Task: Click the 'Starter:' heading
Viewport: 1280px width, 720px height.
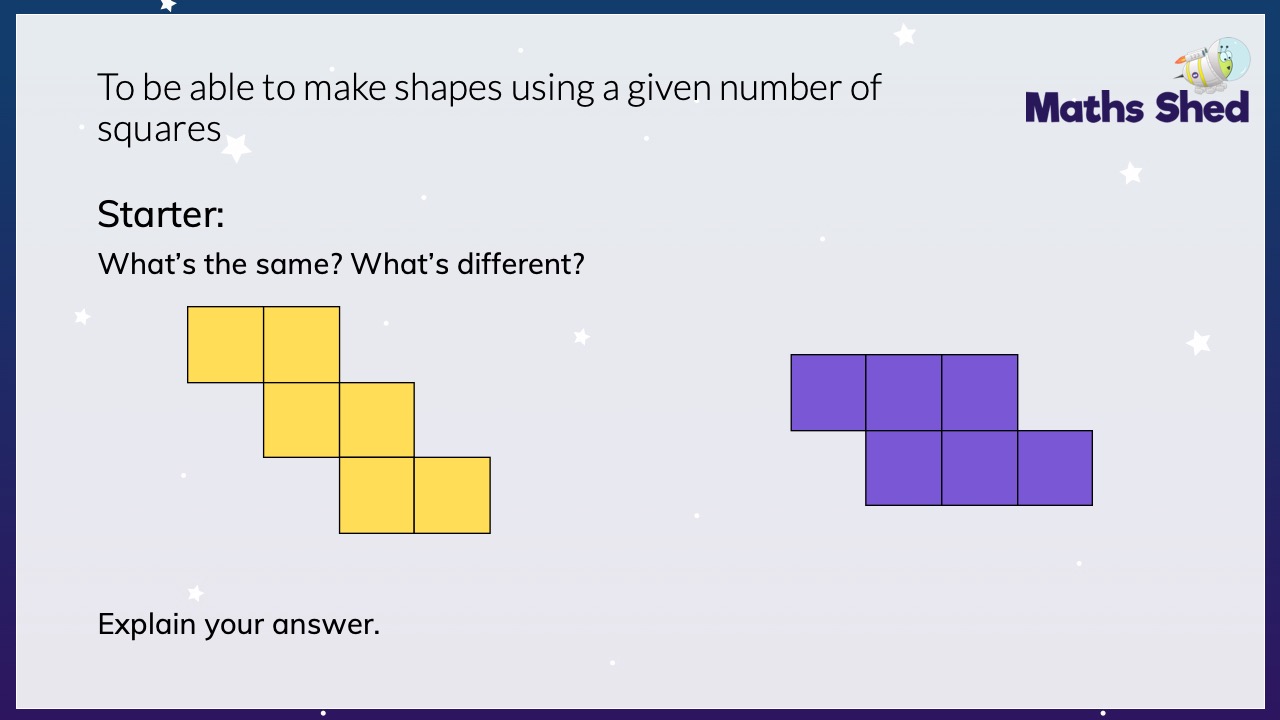Action: pyautogui.click(x=161, y=214)
